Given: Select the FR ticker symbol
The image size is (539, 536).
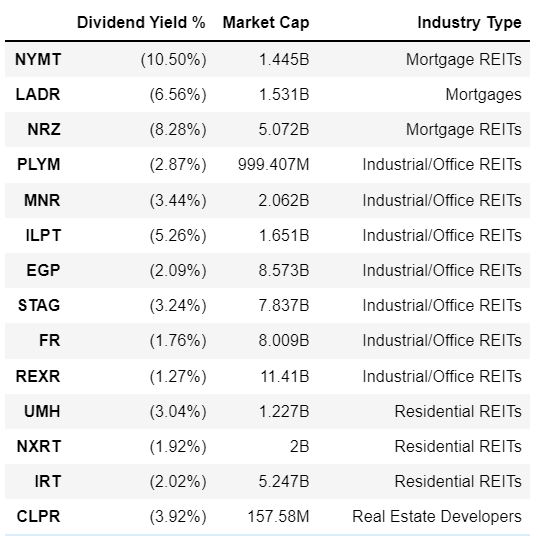Looking at the screenshot, I should [50, 341].
